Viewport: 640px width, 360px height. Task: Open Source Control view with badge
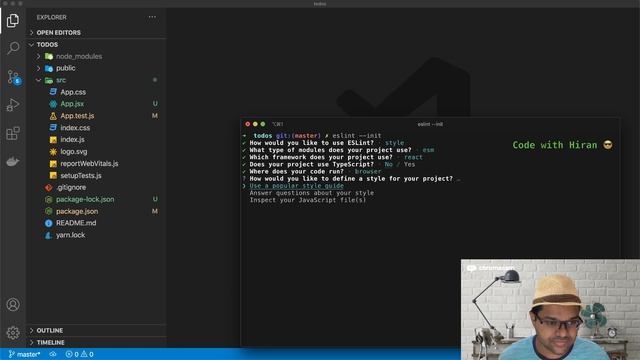(13, 77)
